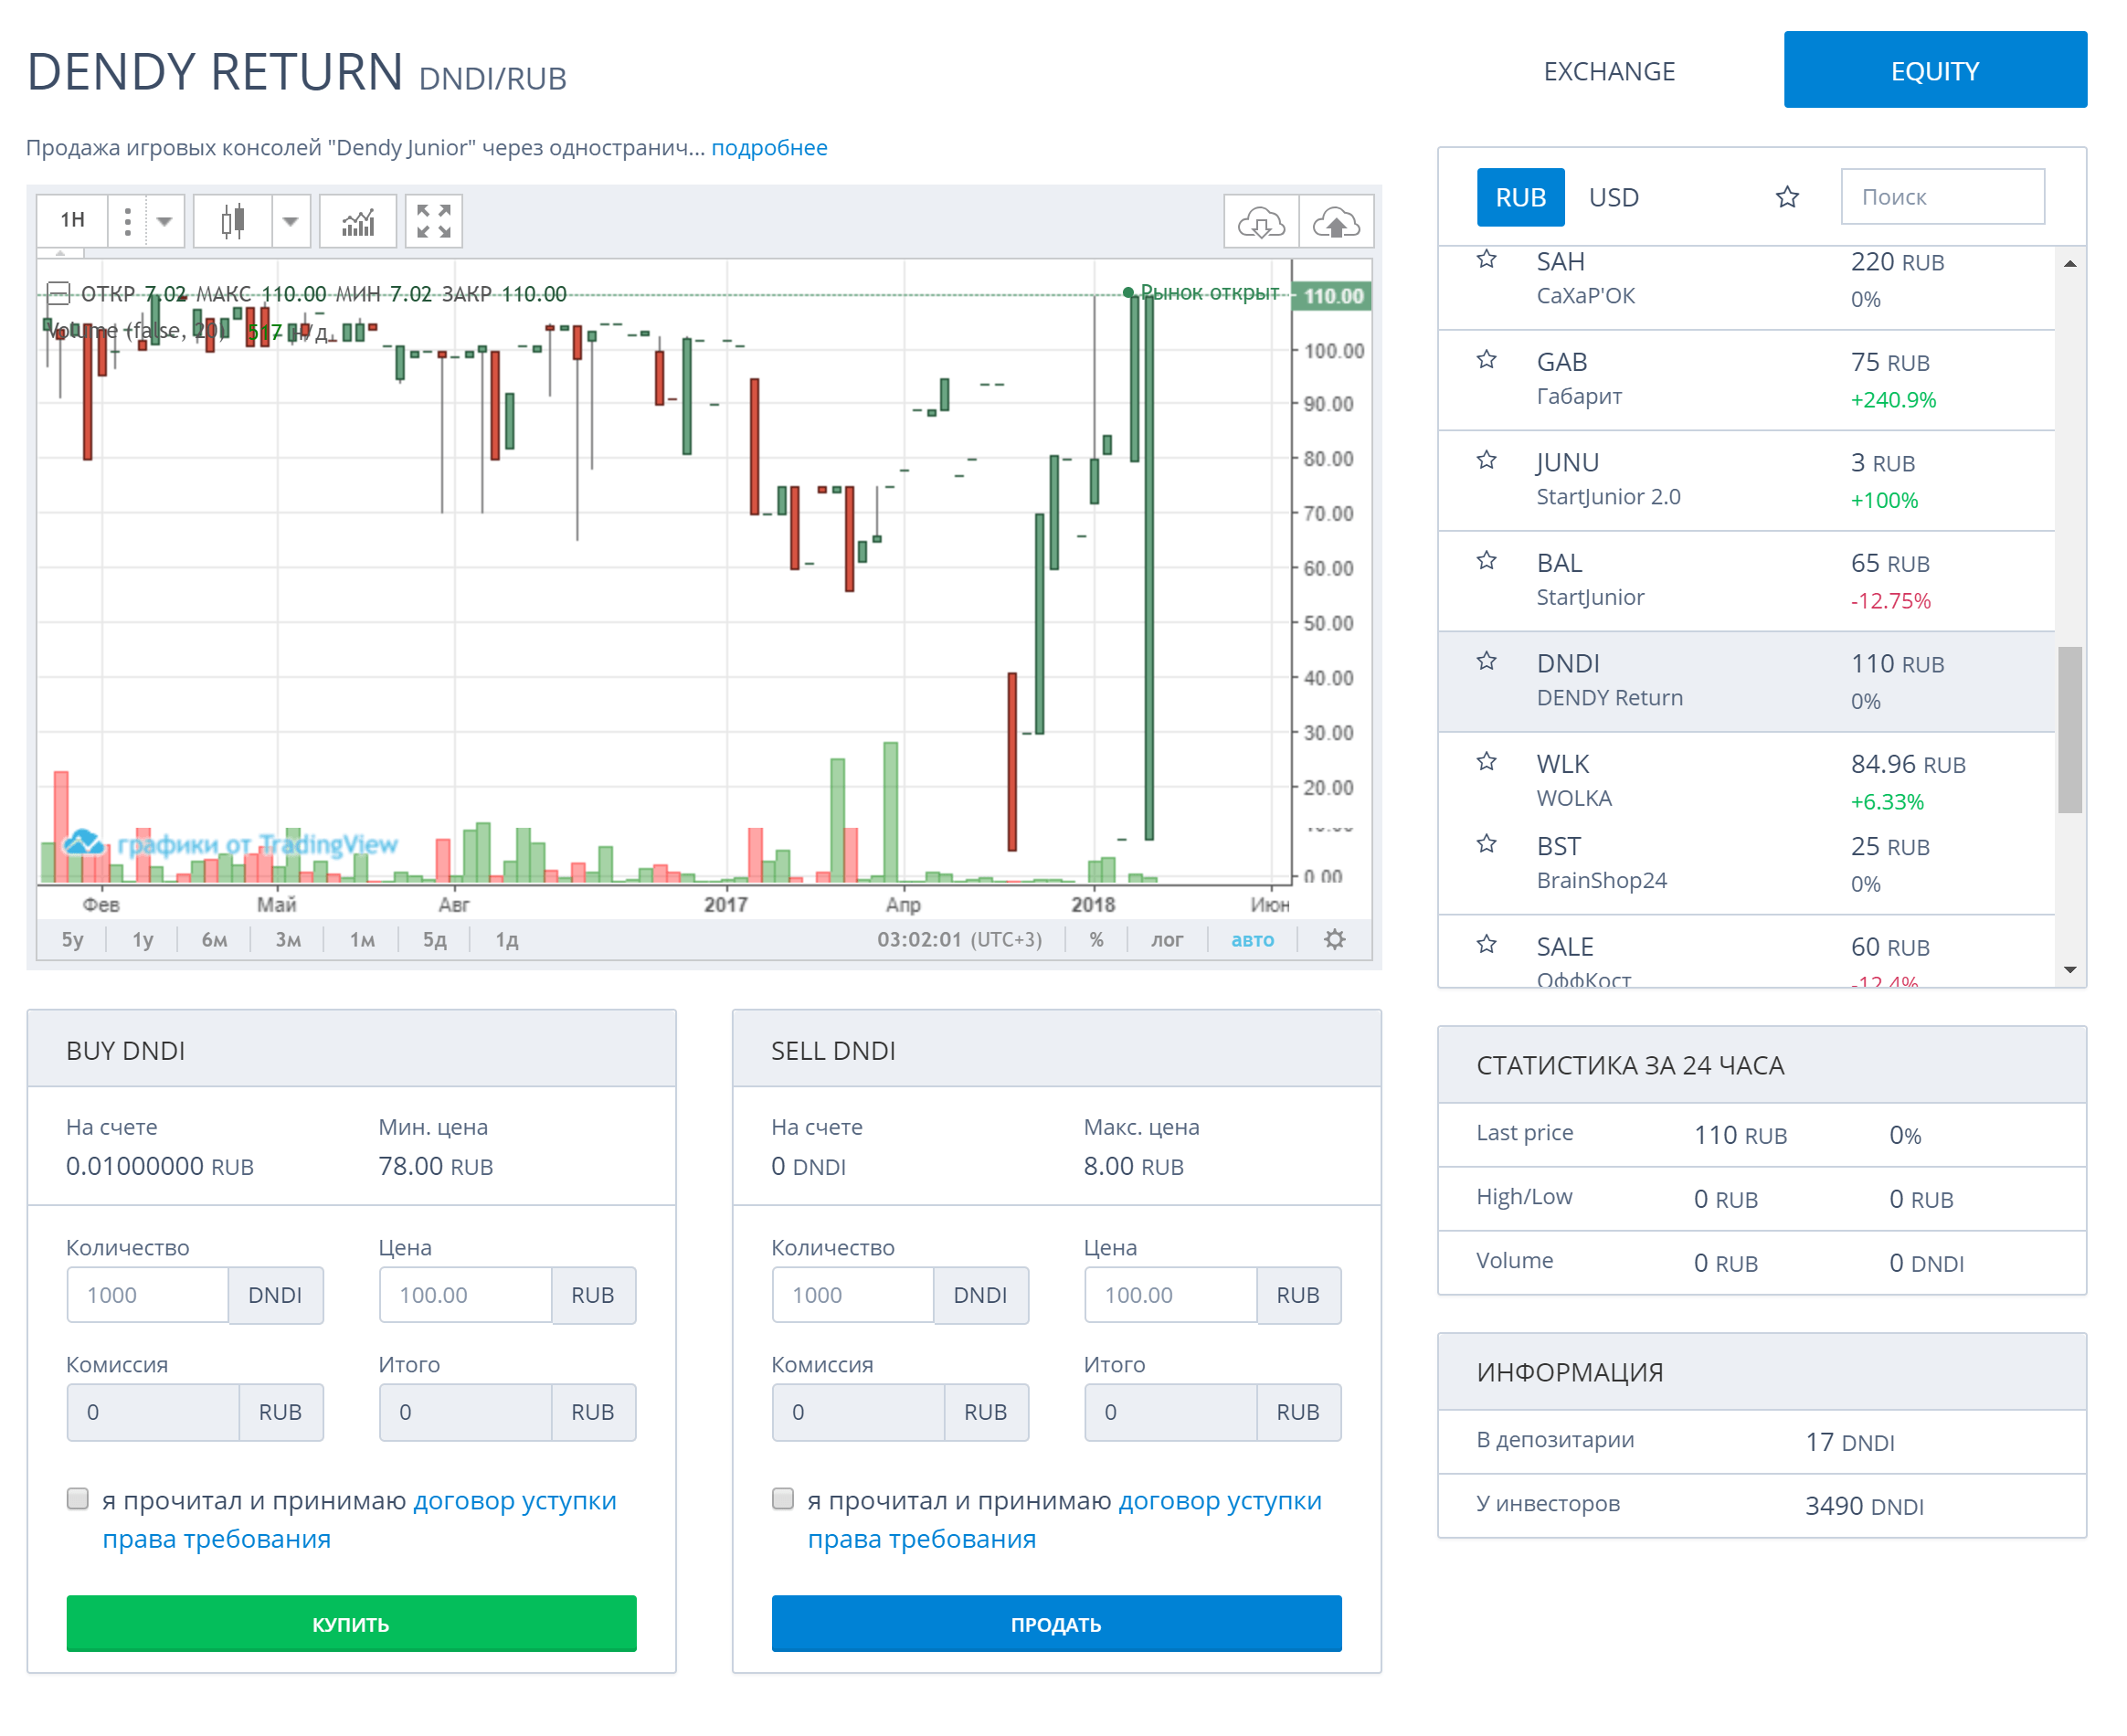Viewport: 2127px width, 1736px height.
Task: Set chart range to 5y
Action: coord(73,940)
